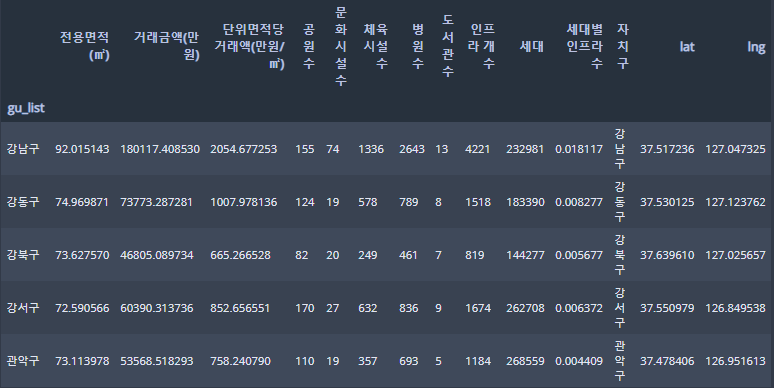This screenshot has height=388, width=774.
Task: Click cell value 0.004409
Action: (579, 361)
